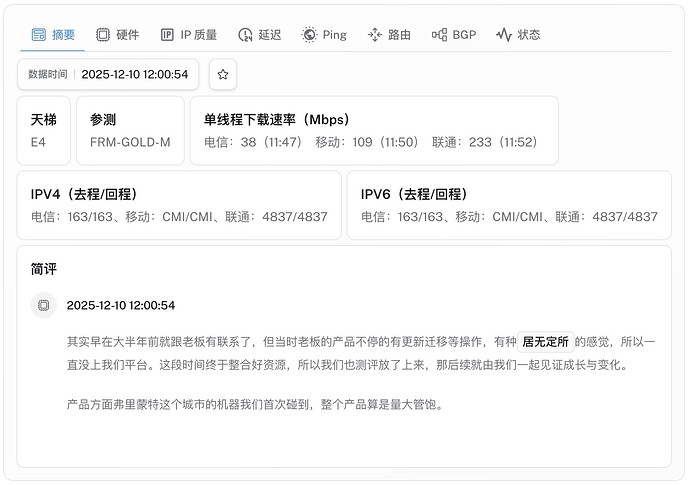Select the 参测 FRM-GOLD-M card

coord(130,131)
